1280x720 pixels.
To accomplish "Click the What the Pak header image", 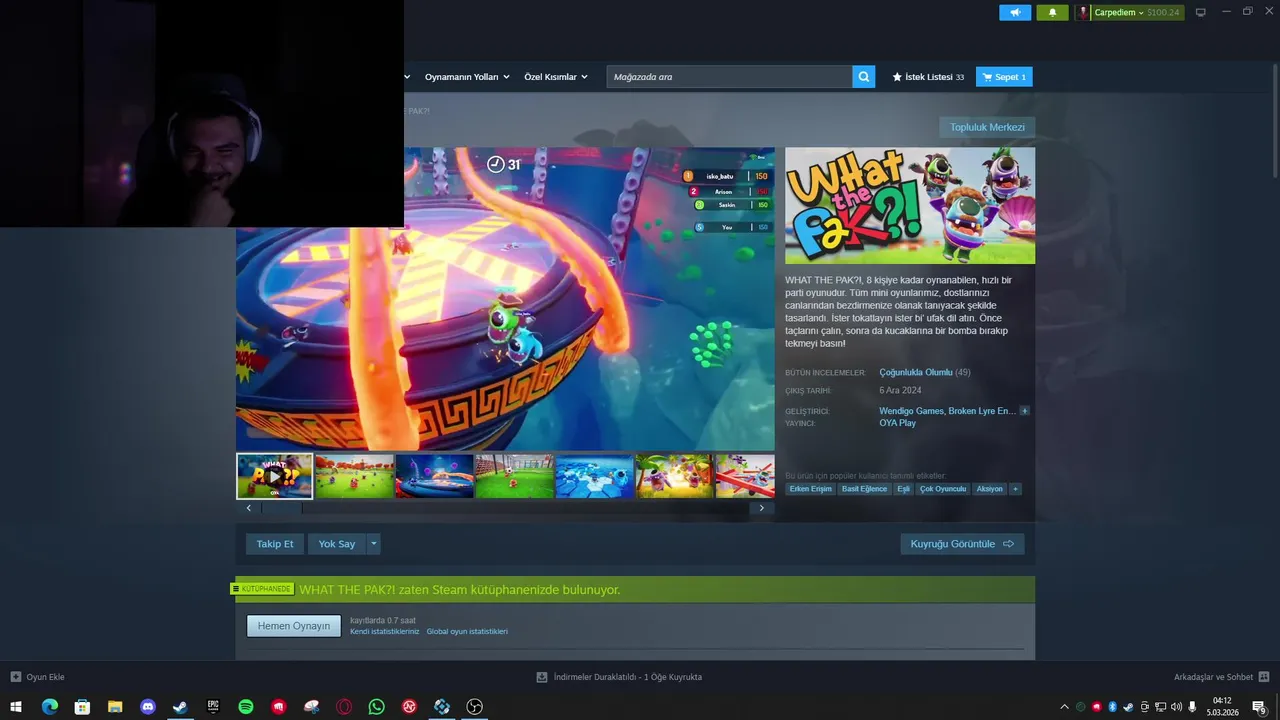I will pos(910,206).
